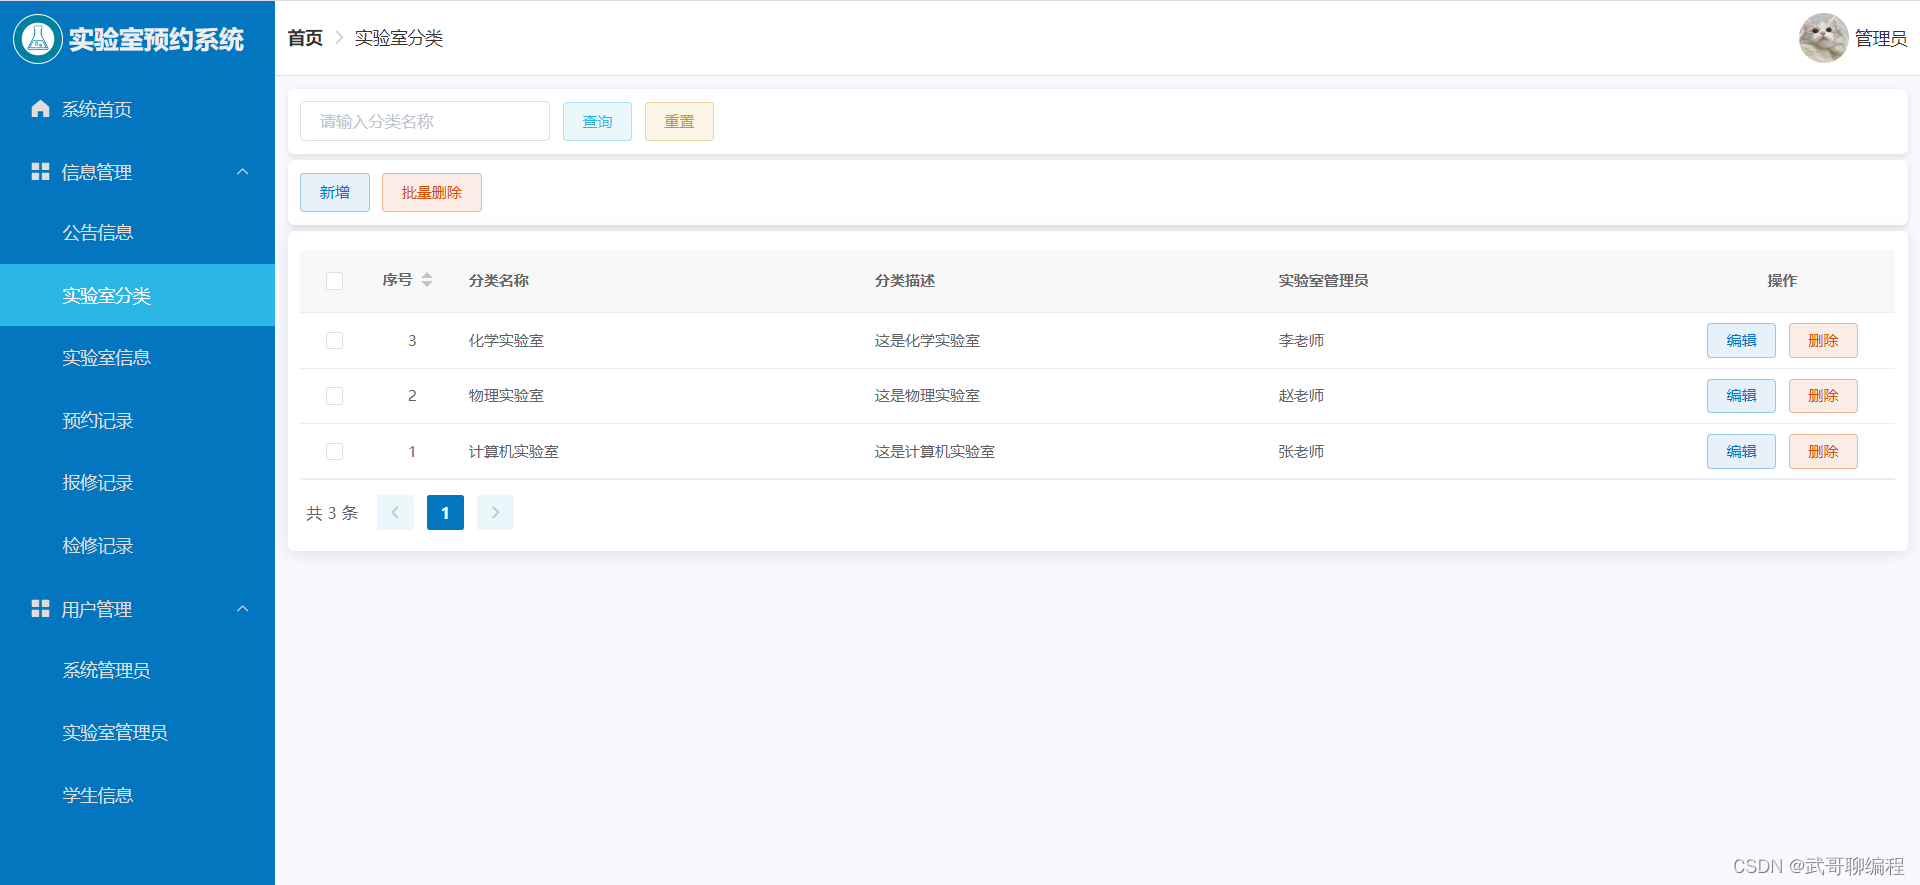The height and width of the screenshot is (885, 1920).
Task: Open the 公告信息 menu item
Action: click(137, 233)
